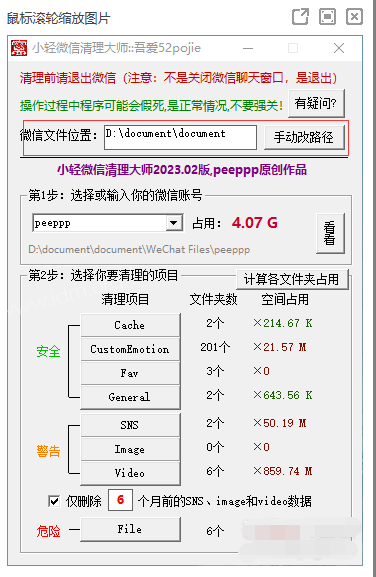Click the ×214.67 K Cache size

(283, 323)
